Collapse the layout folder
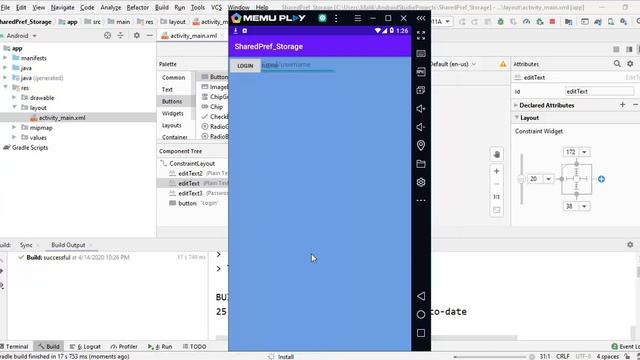This screenshot has width=640, height=360. 14,107
